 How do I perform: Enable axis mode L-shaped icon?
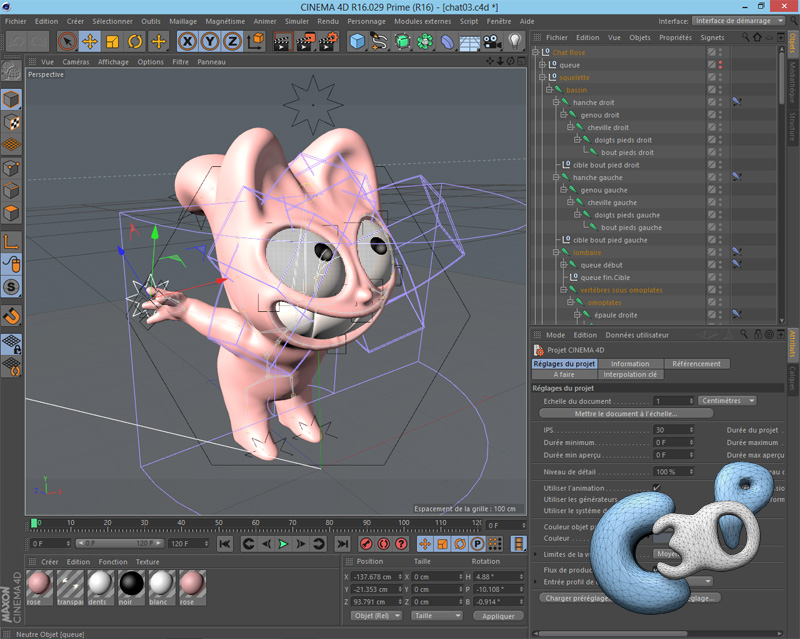pyautogui.click(x=11, y=241)
